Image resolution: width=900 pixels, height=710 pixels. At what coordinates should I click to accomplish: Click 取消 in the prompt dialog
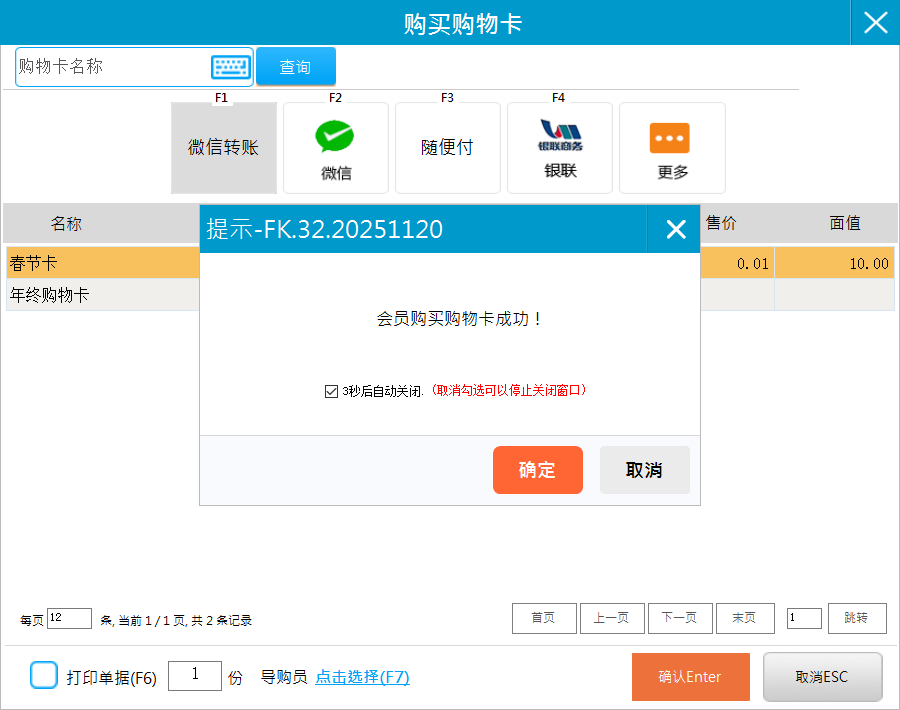(644, 470)
